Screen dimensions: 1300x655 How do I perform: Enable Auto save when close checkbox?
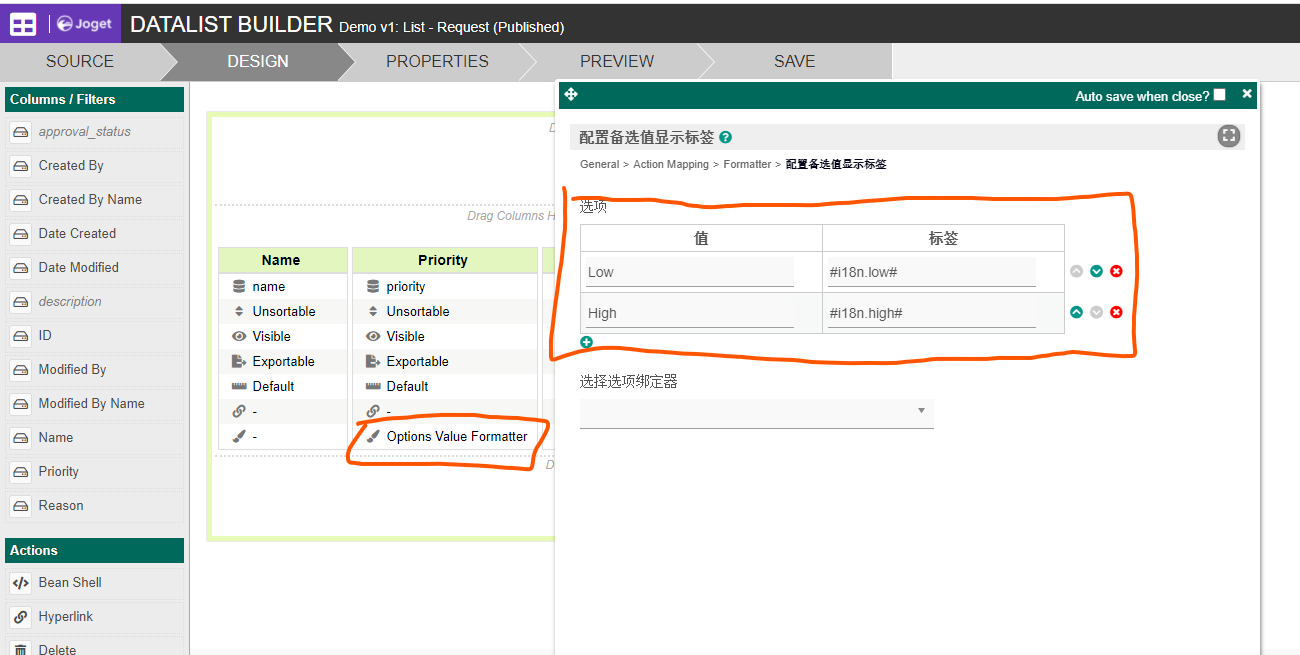pos(1219,95)
